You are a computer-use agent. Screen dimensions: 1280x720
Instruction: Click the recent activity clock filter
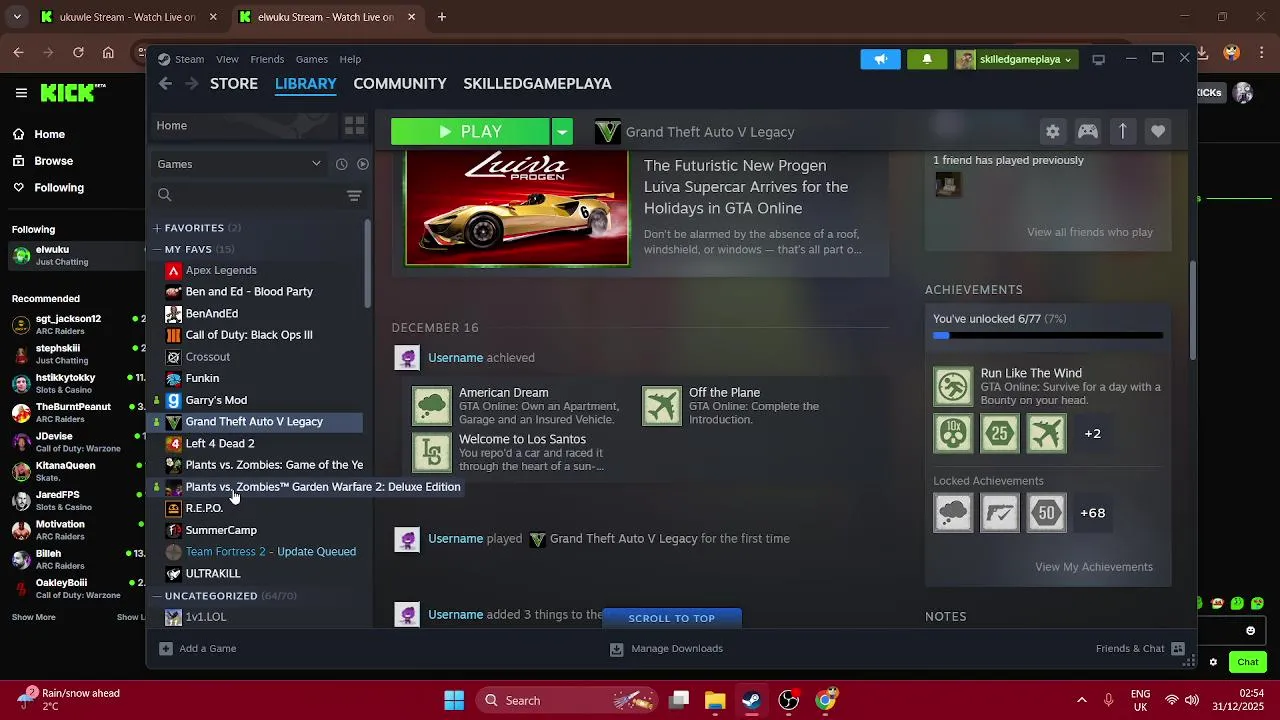point(342,164)
